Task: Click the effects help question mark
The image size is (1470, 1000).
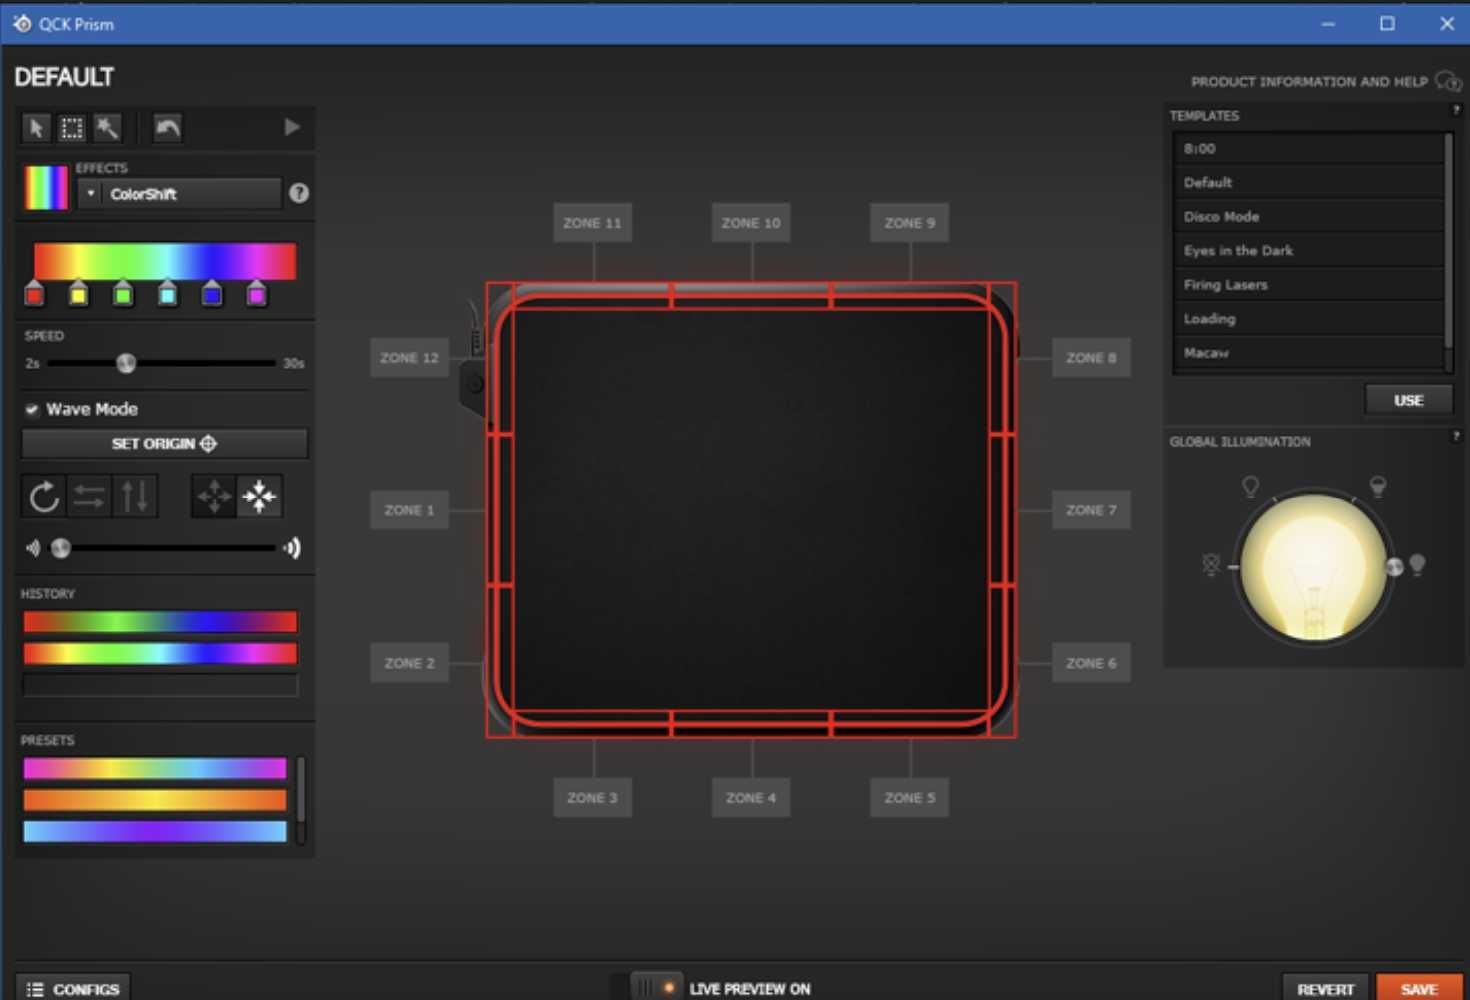Action: (299, 193)
